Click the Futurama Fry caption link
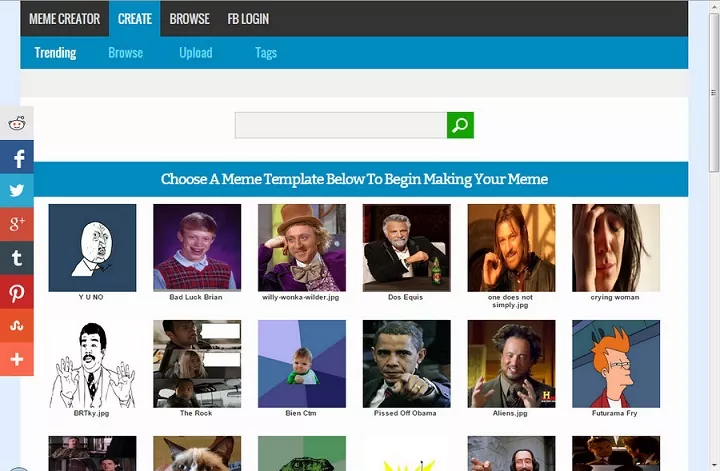This screenshot has height=471, width=720. pos(614,413)
